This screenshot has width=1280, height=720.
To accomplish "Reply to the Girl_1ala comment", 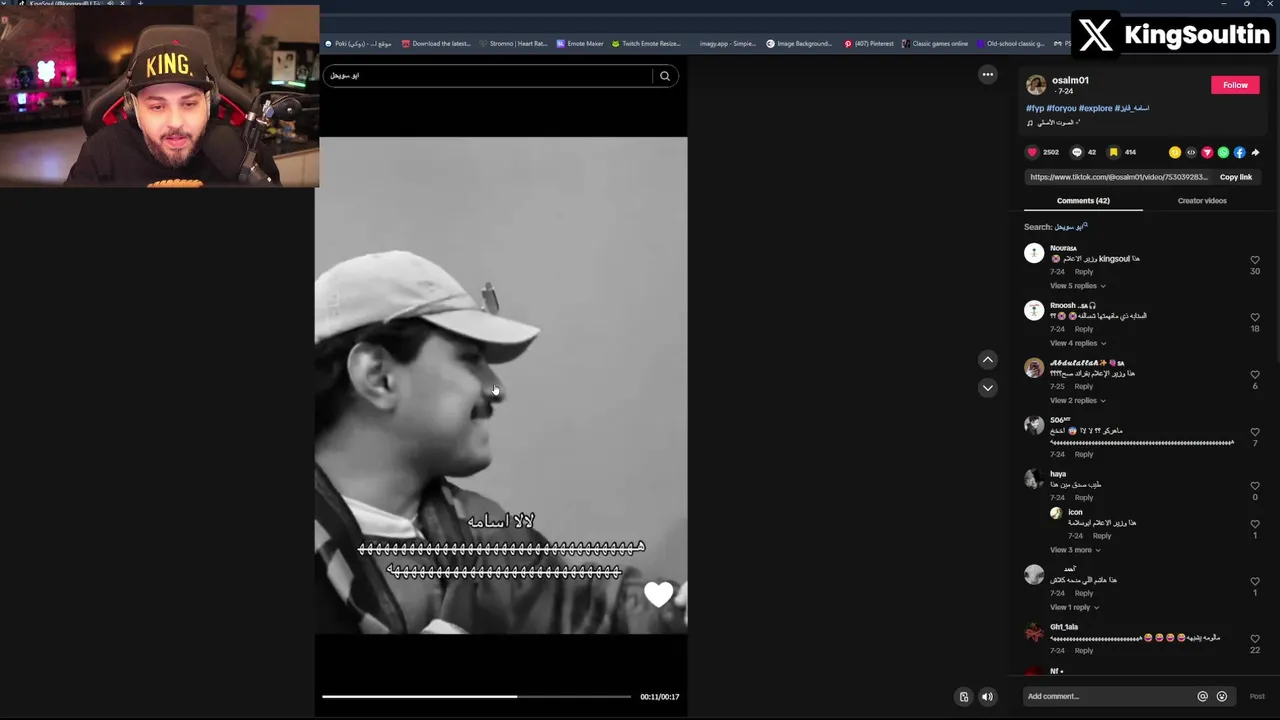I will (x=1084, y=651).
